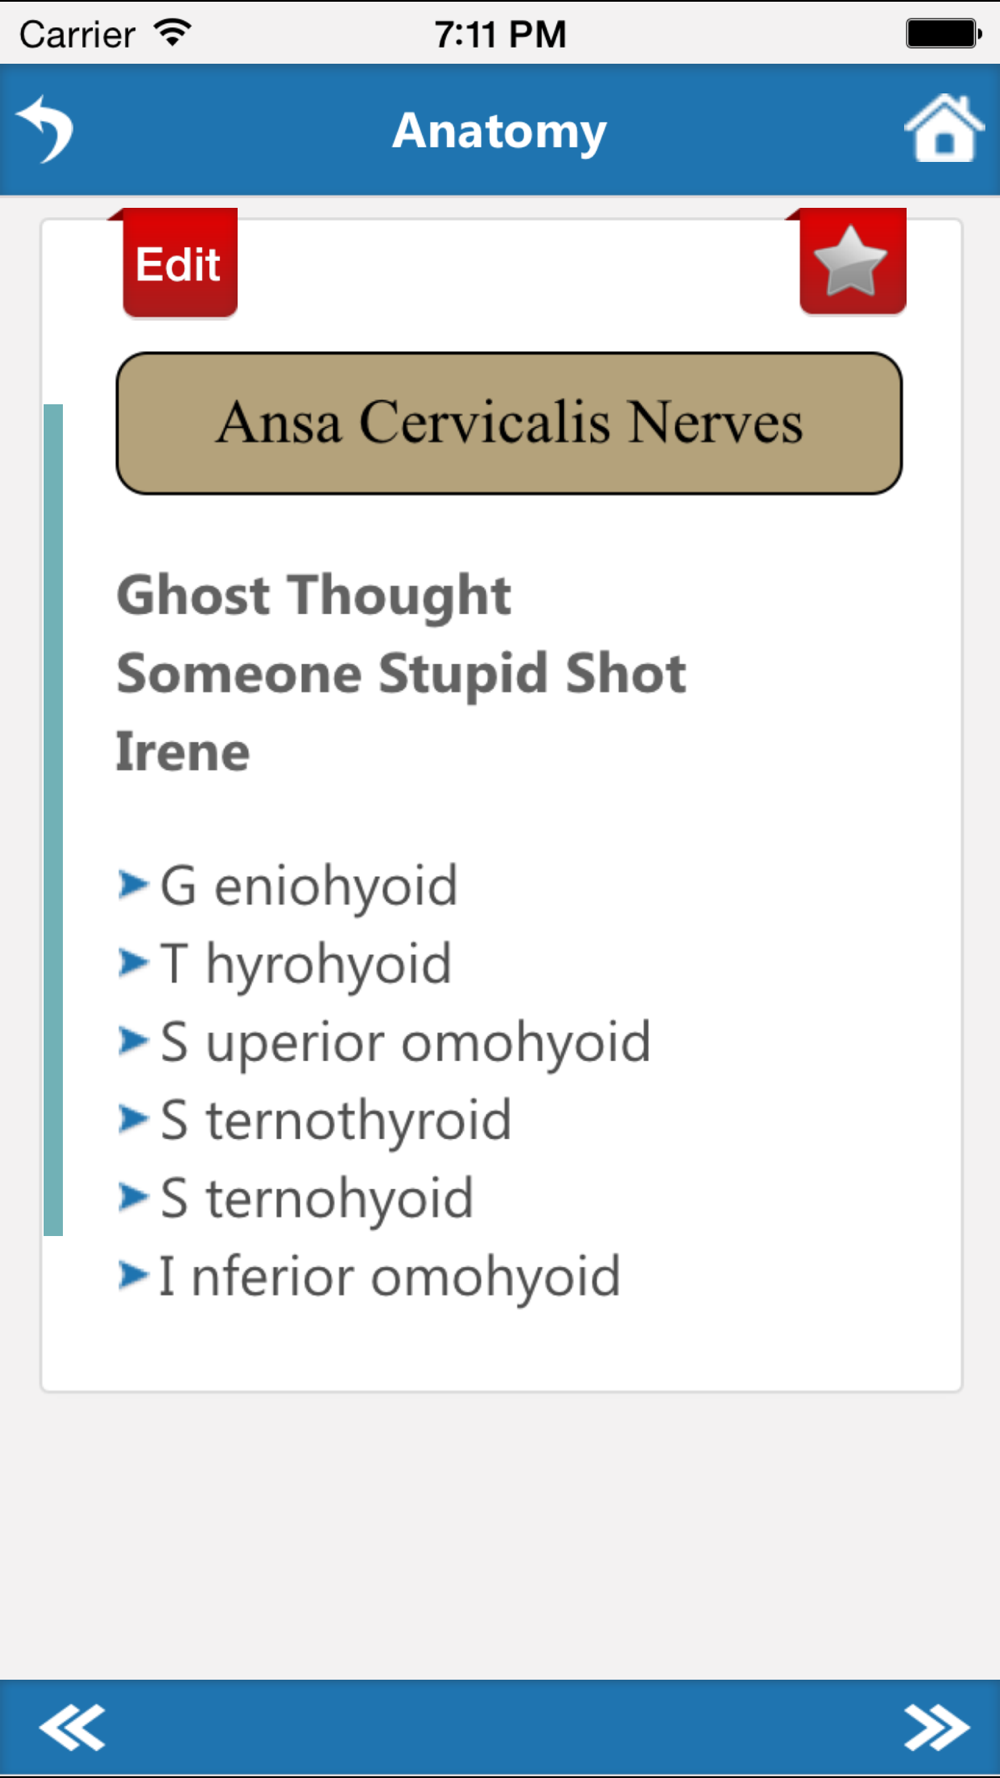Advance to next mnemonic with double-right arrows
This screenshot has height=1778, width=1000.
(x=936, y=1727)
